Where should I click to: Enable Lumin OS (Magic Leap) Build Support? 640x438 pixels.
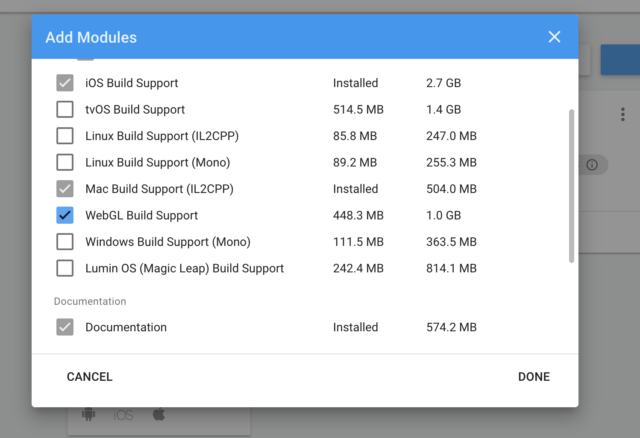pos(65,269)
